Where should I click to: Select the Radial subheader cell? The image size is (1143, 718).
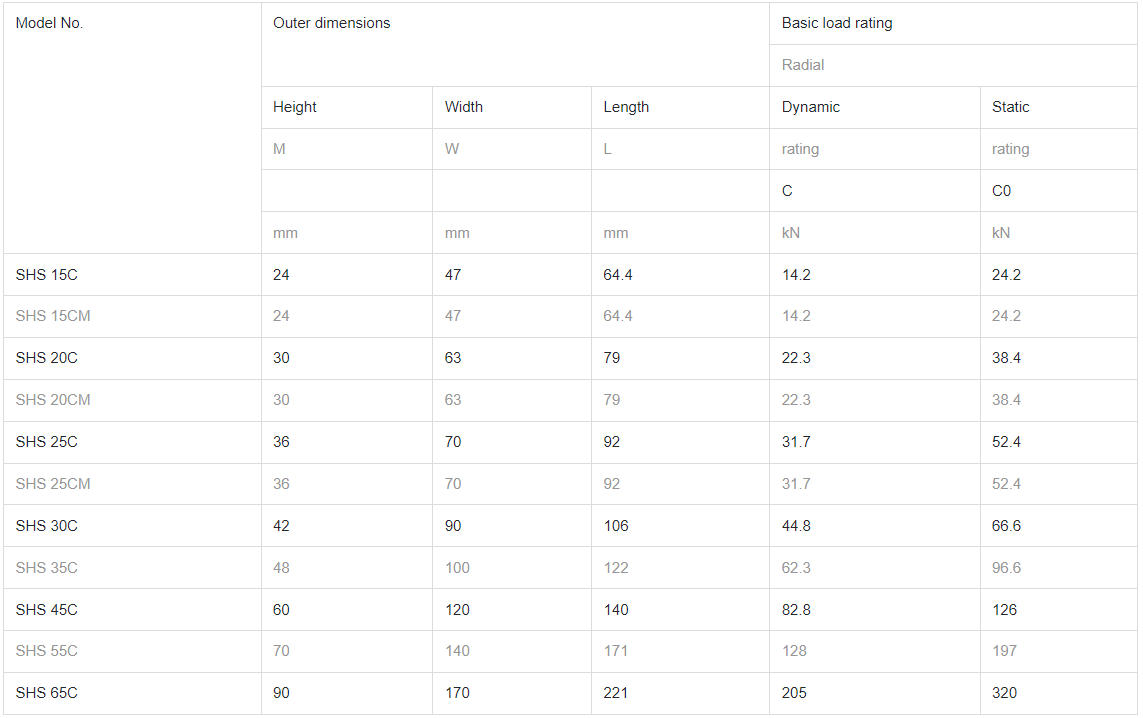803,65
